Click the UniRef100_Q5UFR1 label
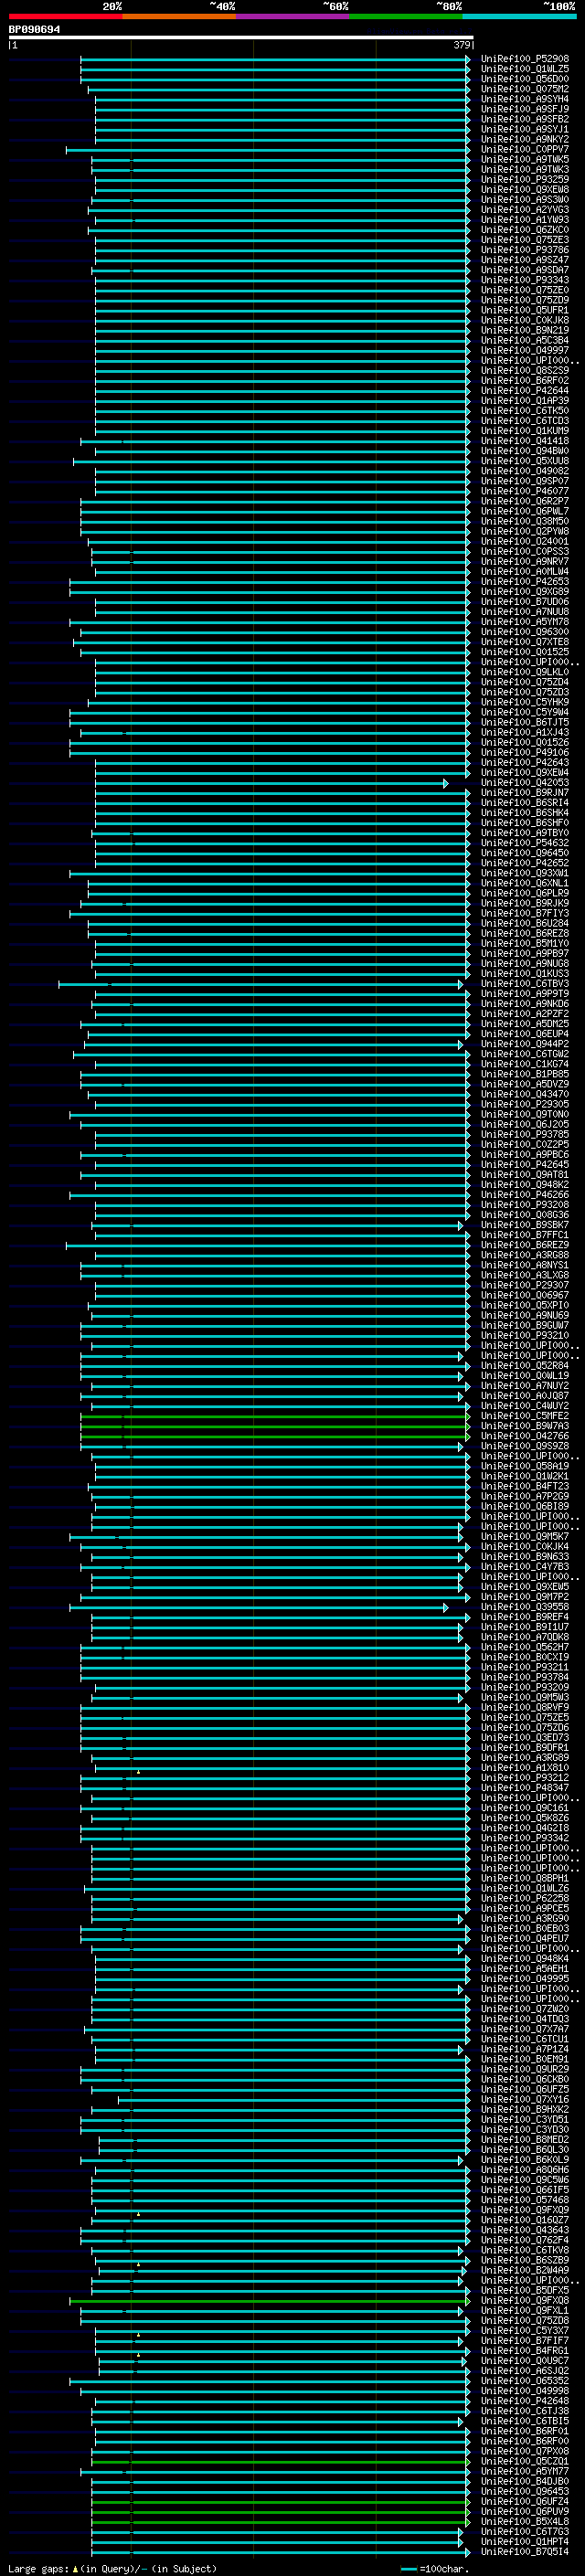585x2576 pixels. tap(524, 310)
